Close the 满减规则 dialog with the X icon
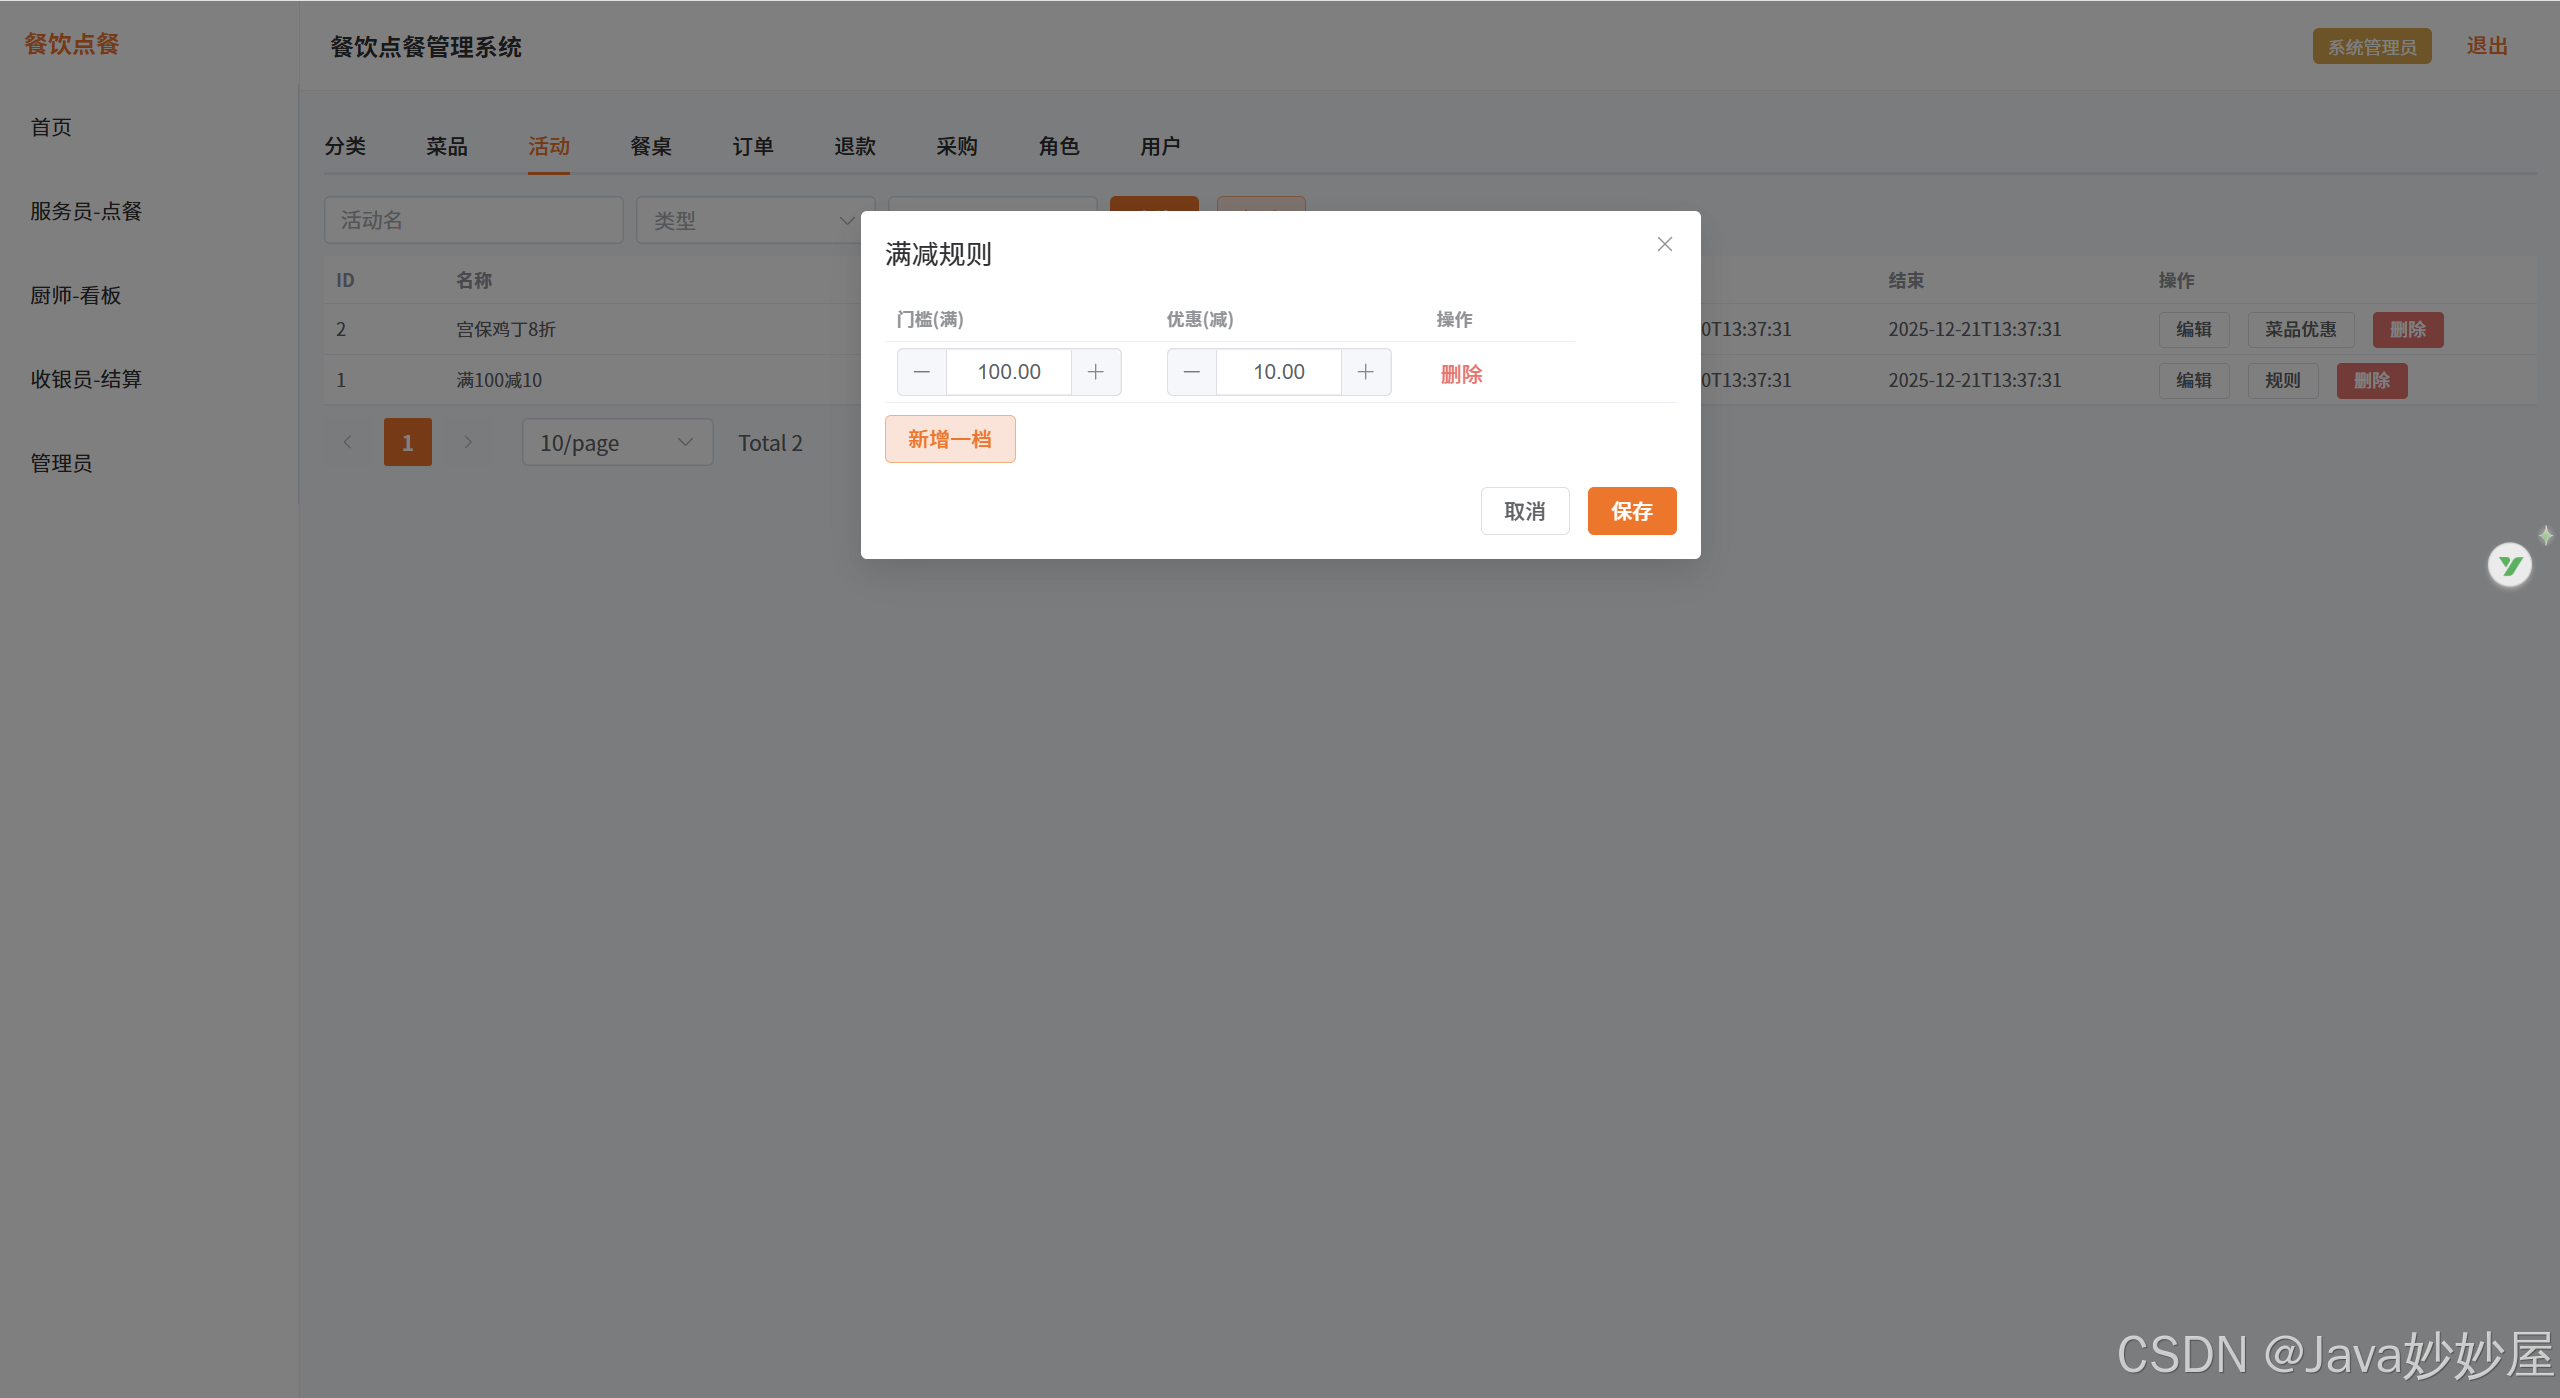The image size is (2560, 1398). [x=1664, y=244]
